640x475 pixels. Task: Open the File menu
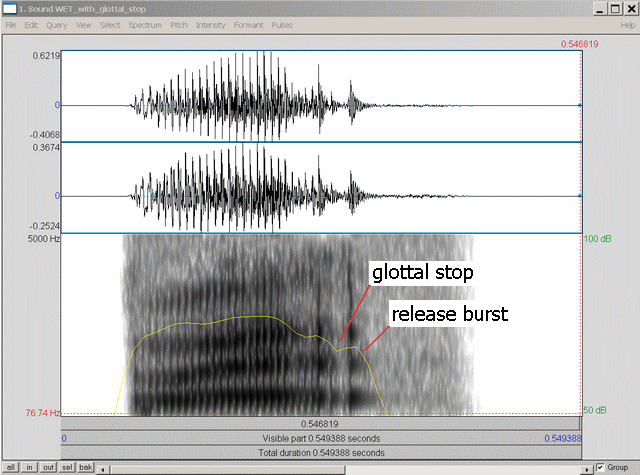pyautogui.click(x=11, y=24)
